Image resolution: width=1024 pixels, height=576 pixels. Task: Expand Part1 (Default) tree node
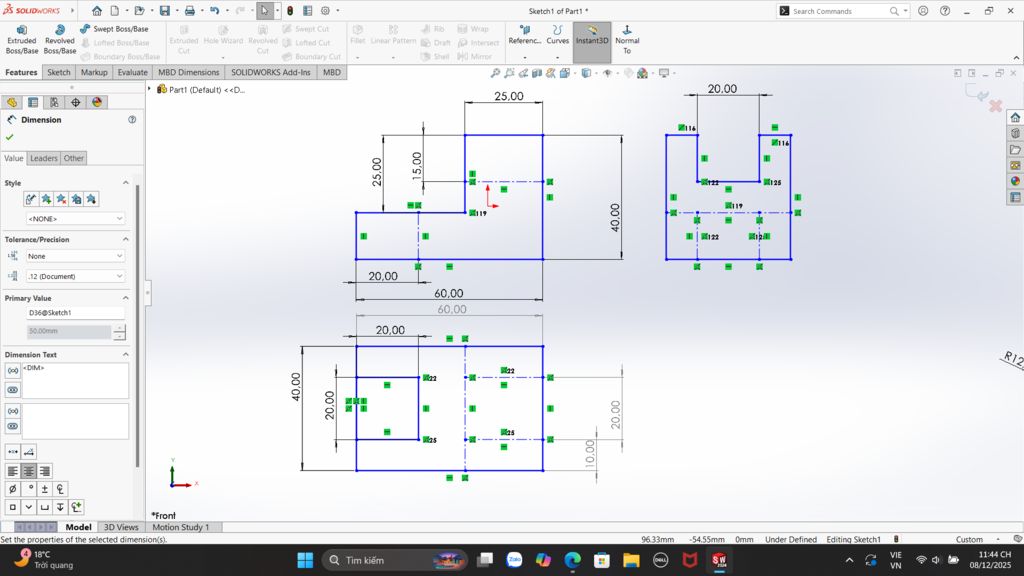tap(150, 89)
